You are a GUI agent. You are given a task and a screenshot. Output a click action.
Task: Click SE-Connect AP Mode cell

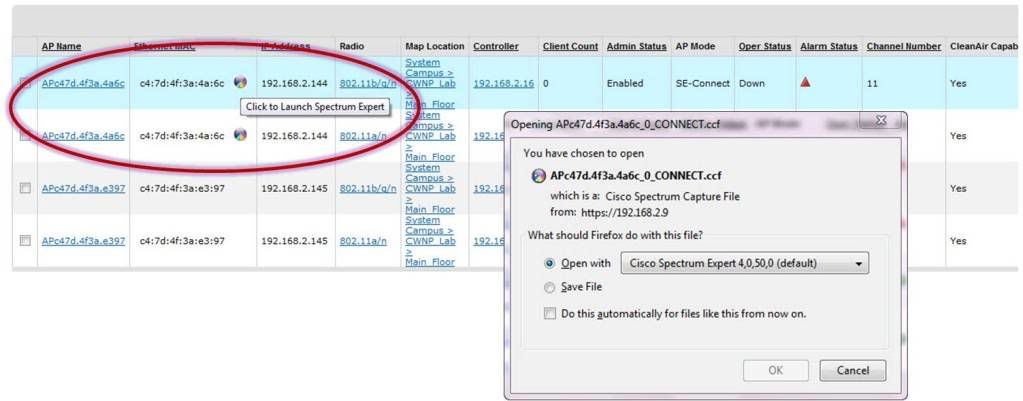pos(703,83)
